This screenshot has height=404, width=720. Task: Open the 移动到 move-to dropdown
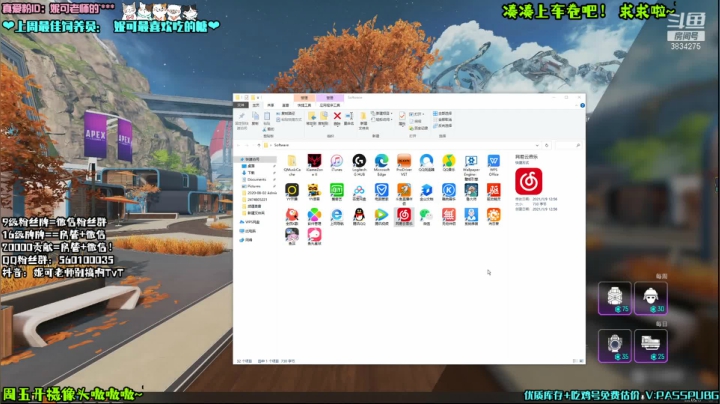point(311,118)
